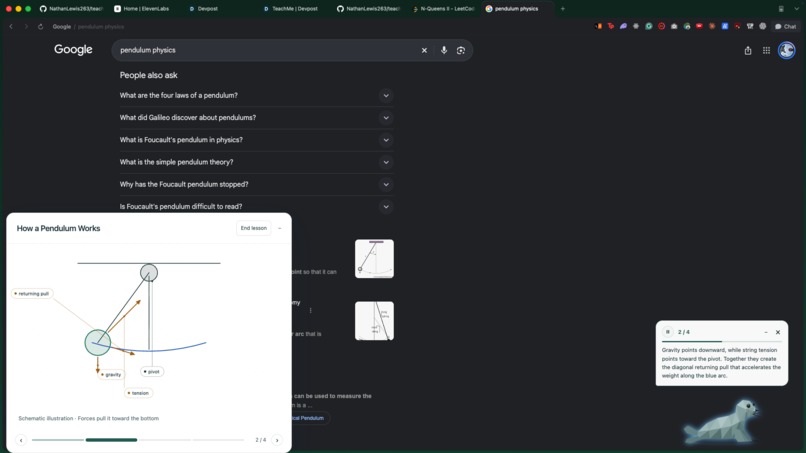Click the purple feather-shaped extension icon
The image size is (806, 453).
click(x=624, y=26)
